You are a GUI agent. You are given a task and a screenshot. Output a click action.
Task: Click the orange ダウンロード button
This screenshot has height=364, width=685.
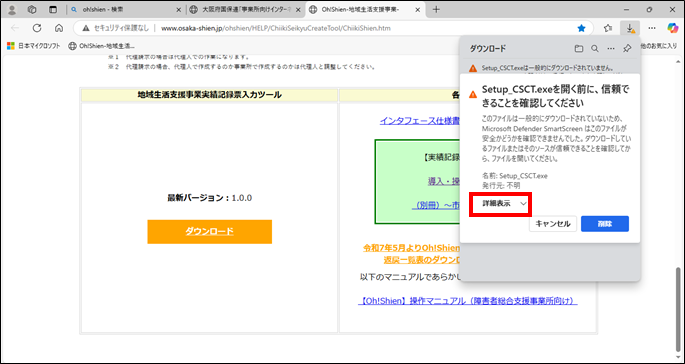(x=210, y=232)
